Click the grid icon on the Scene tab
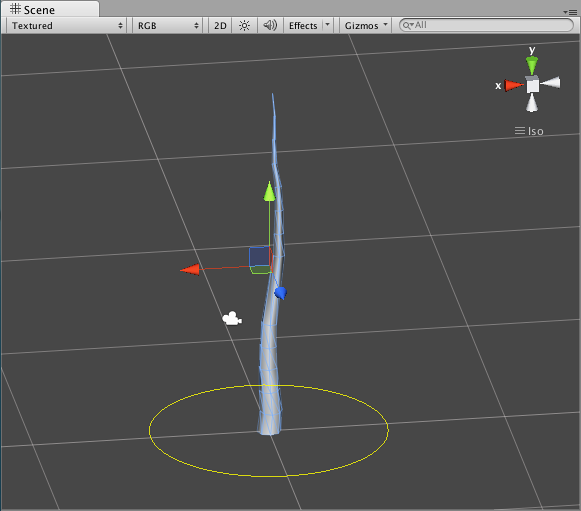 [15, 9]
